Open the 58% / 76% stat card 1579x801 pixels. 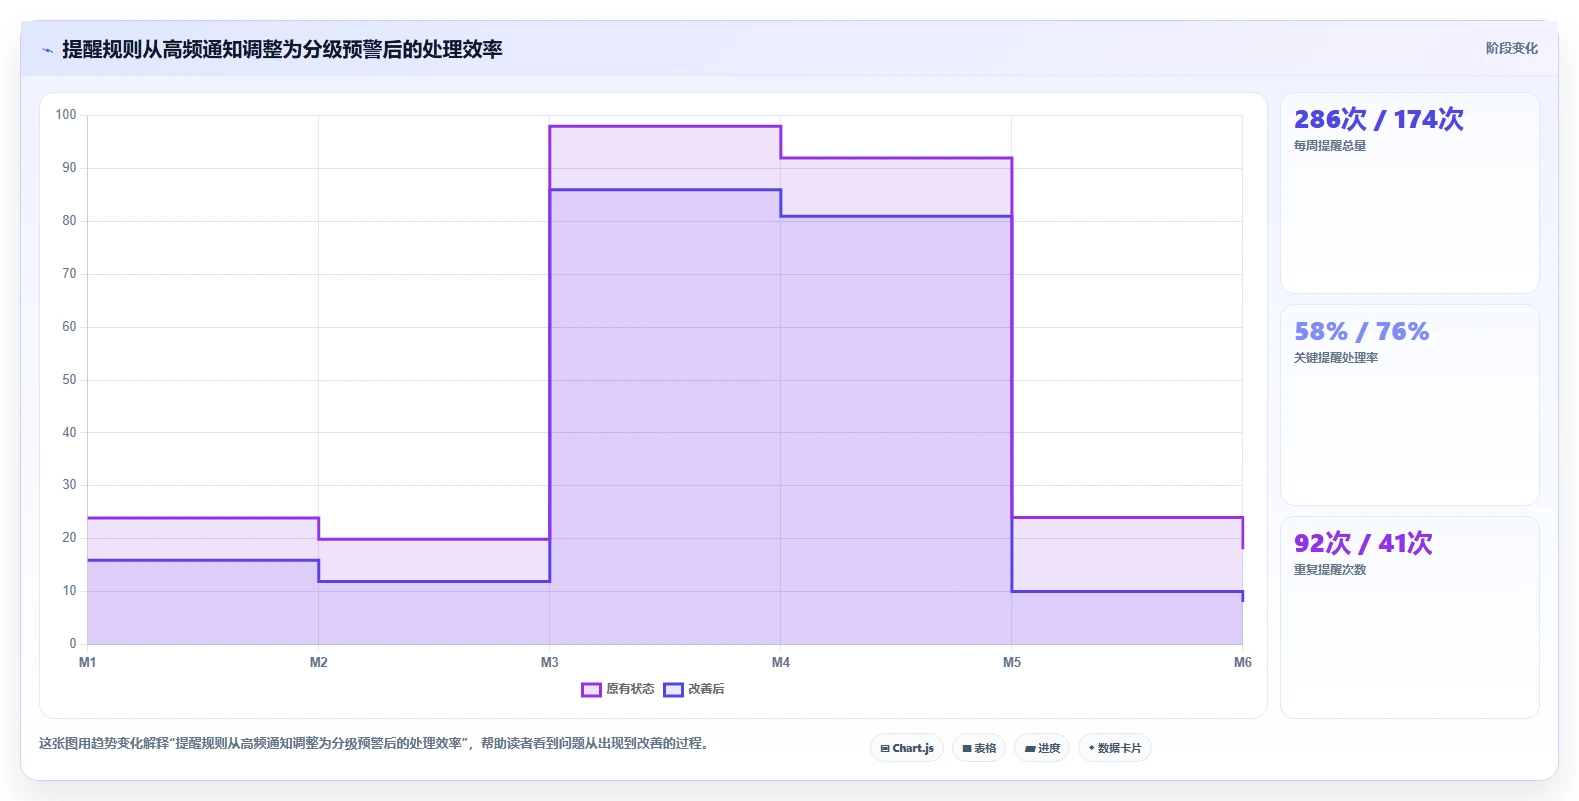coord(1410,405)
